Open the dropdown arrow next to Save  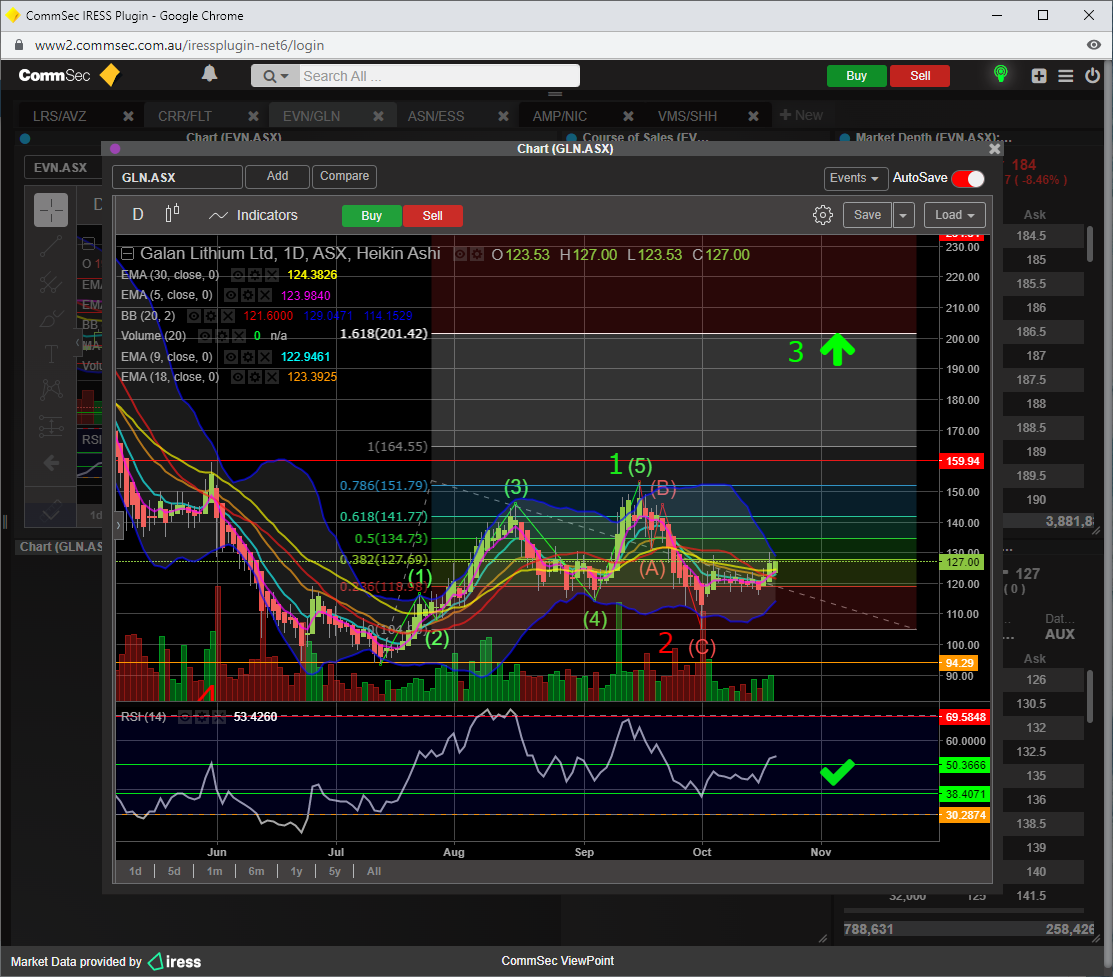[x=904, y=215]
